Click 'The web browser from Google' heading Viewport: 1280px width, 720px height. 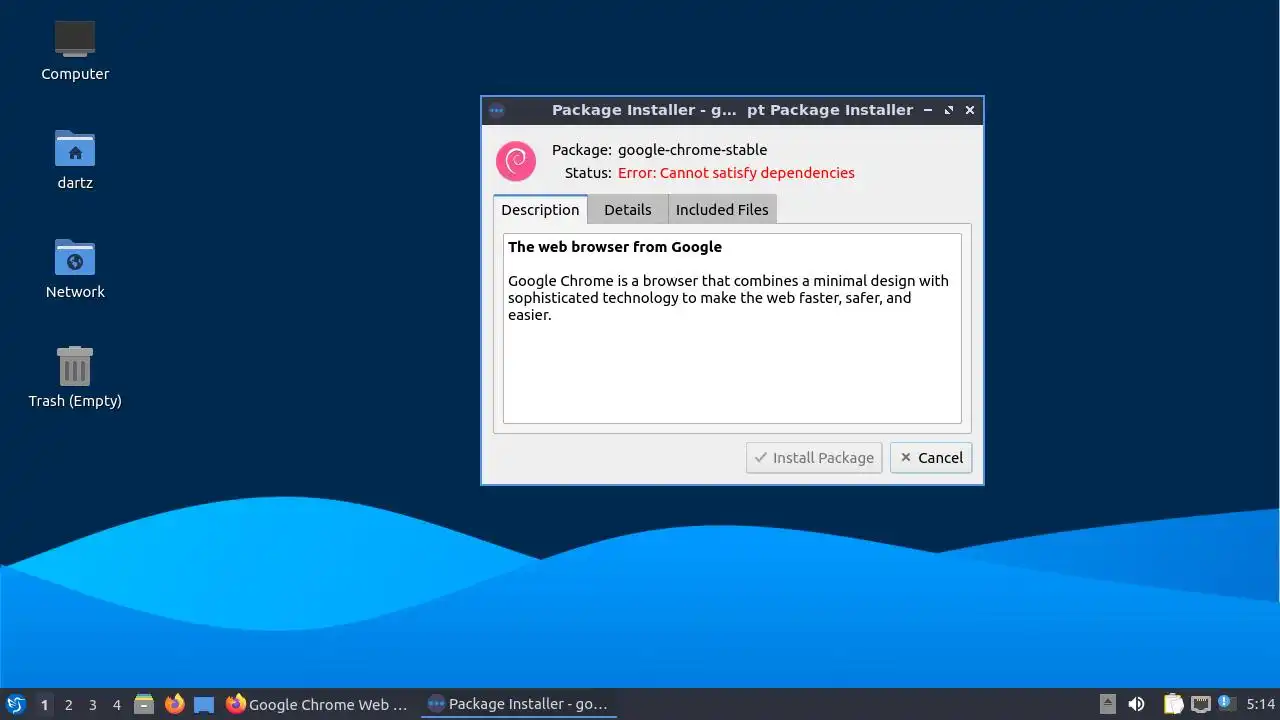point(615,247)
